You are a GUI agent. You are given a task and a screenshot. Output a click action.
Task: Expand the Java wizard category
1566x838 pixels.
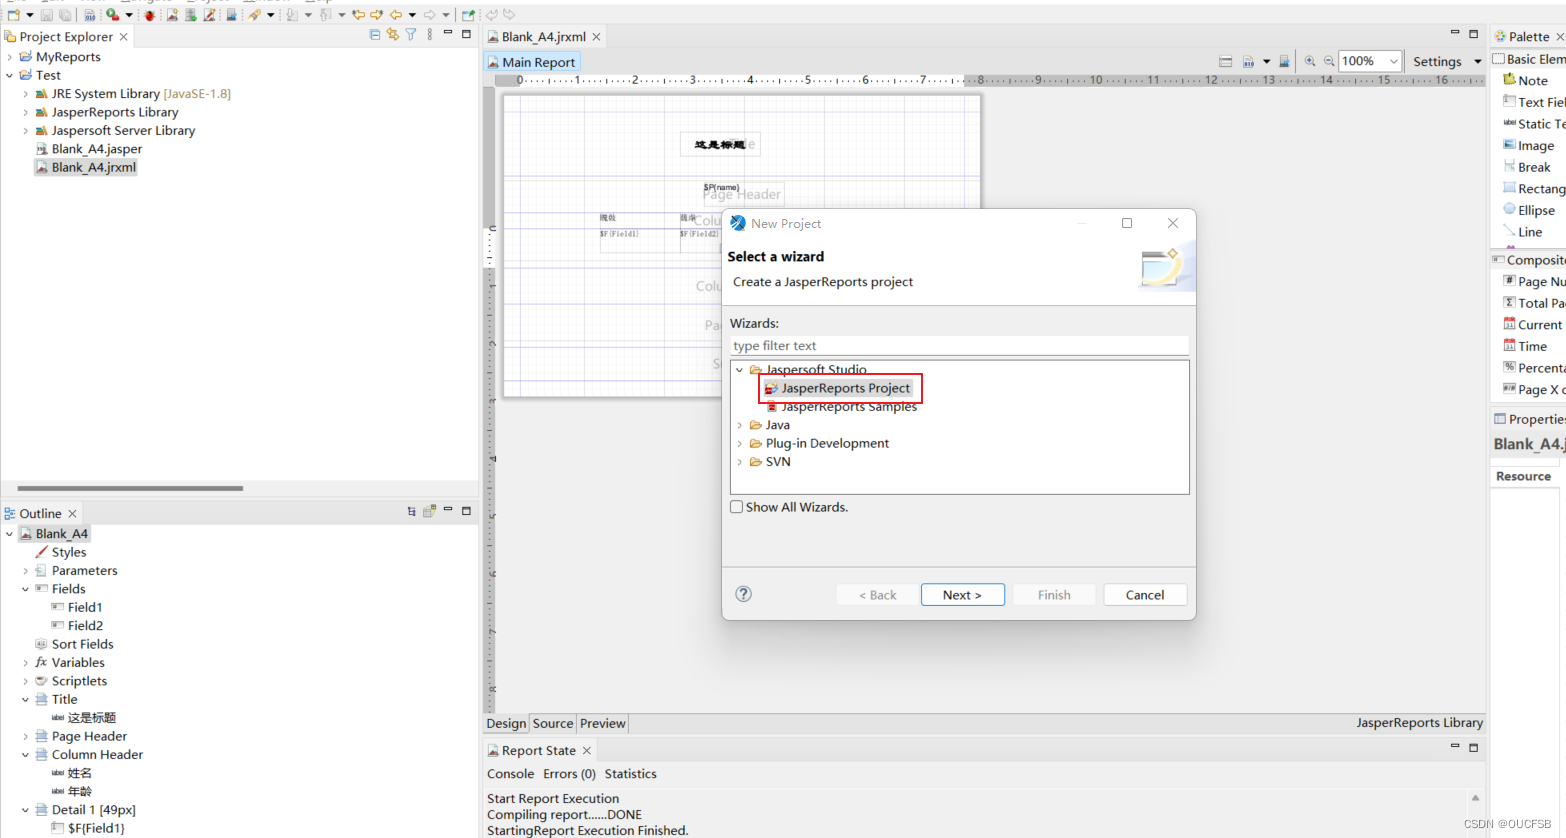(x=740, y=425)
